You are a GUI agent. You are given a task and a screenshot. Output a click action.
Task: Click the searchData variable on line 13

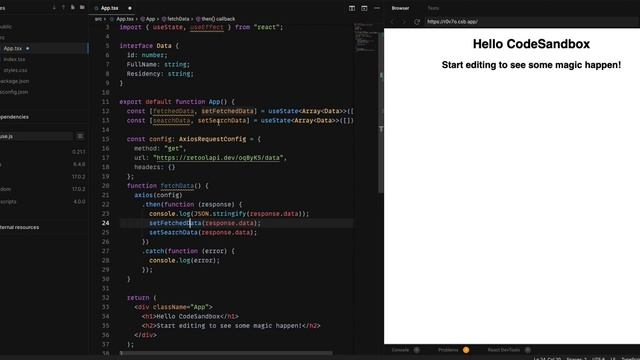[171, 120]
